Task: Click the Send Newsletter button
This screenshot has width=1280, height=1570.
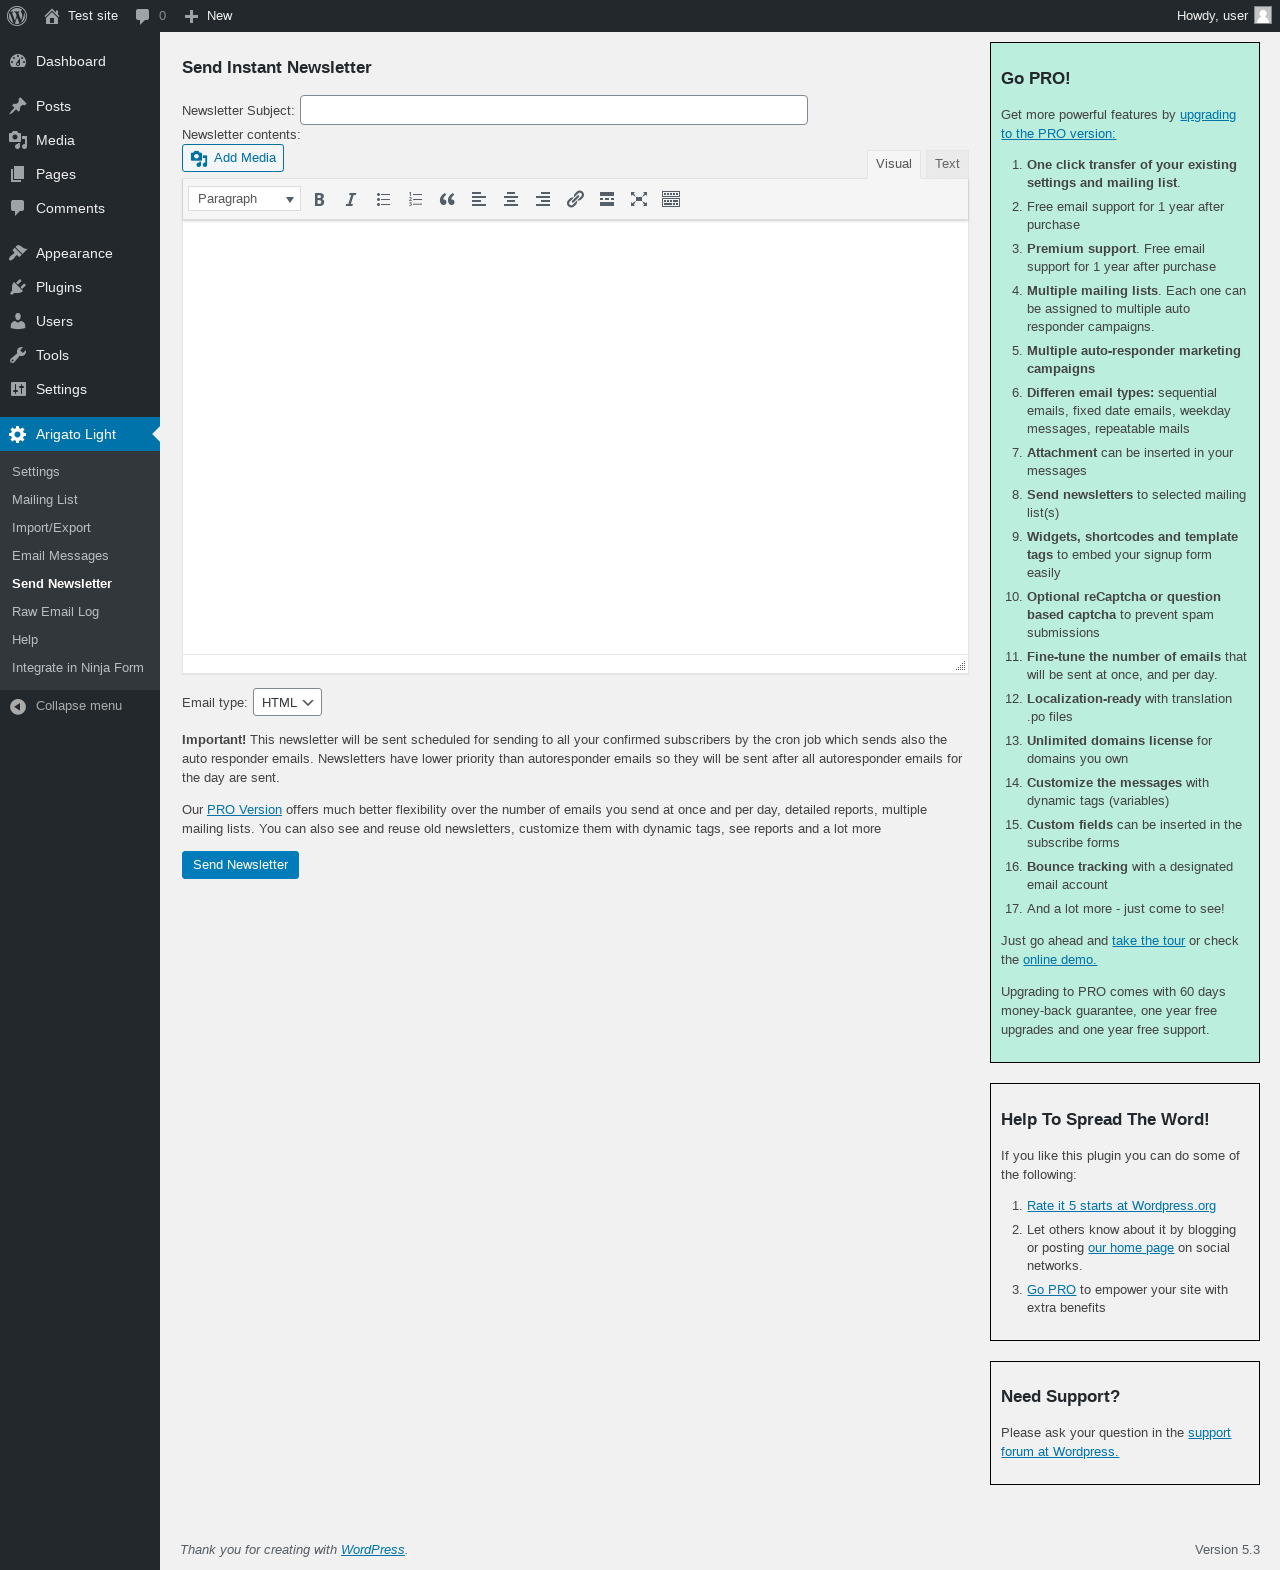Action: pyautogui.click(x=240, y=865)
